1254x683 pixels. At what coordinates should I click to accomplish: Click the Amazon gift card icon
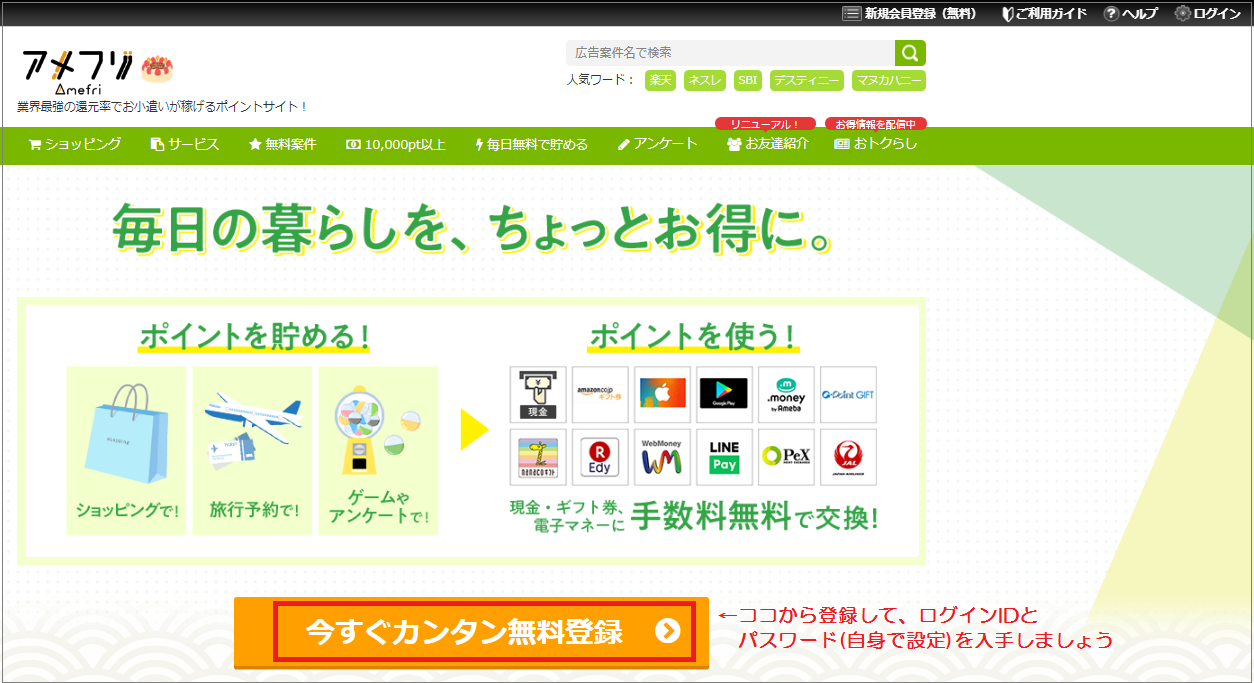point(600,395)
